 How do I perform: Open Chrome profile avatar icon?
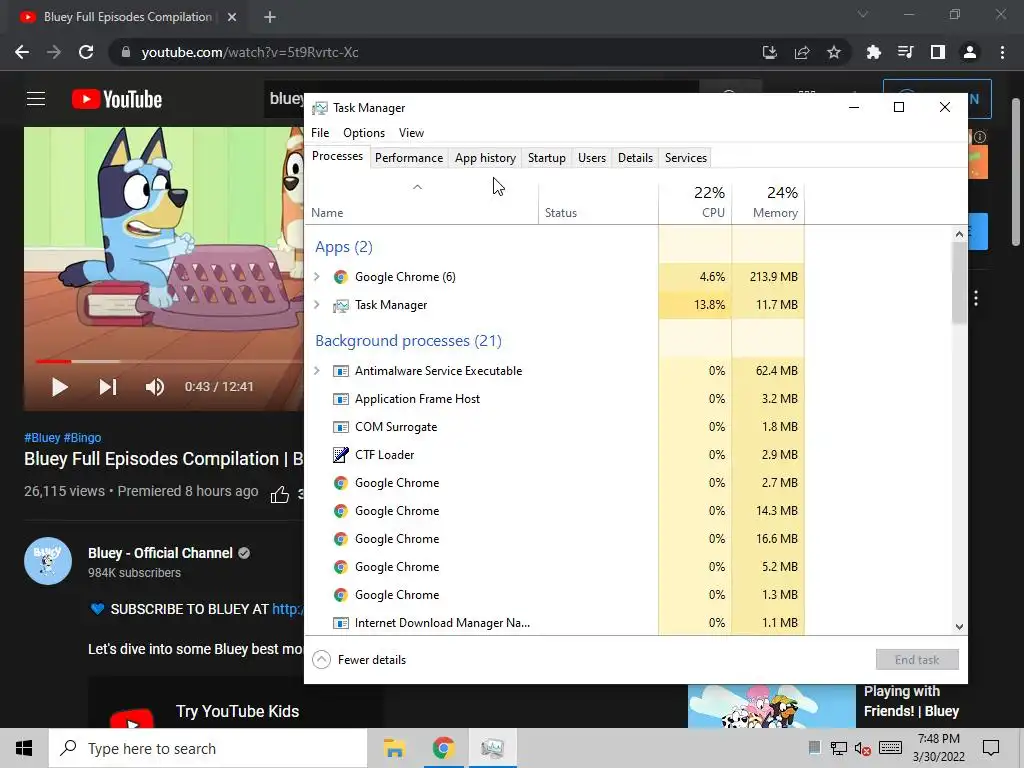[970, 52]
